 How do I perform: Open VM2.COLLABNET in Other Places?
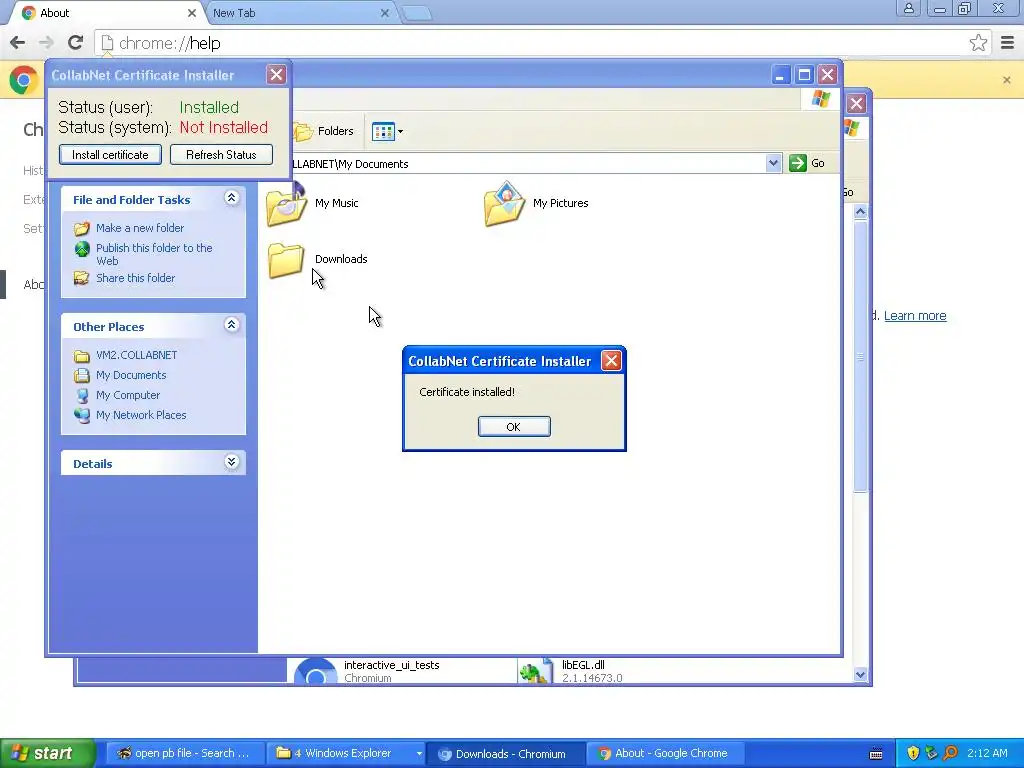click(x=136, y=355)
